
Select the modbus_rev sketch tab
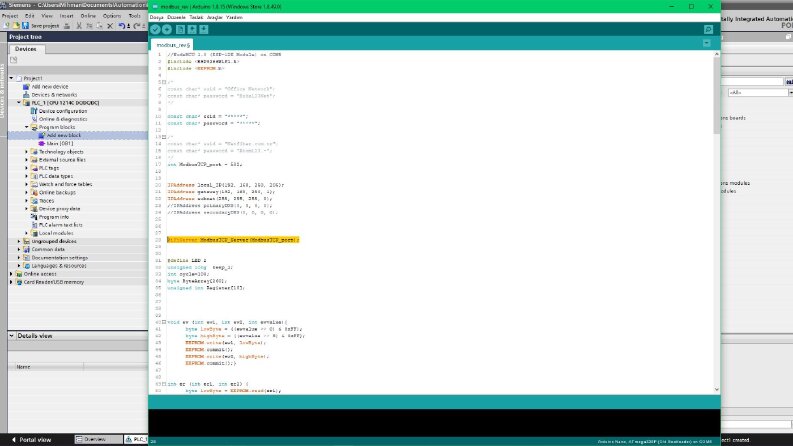(x=172, y=45)
